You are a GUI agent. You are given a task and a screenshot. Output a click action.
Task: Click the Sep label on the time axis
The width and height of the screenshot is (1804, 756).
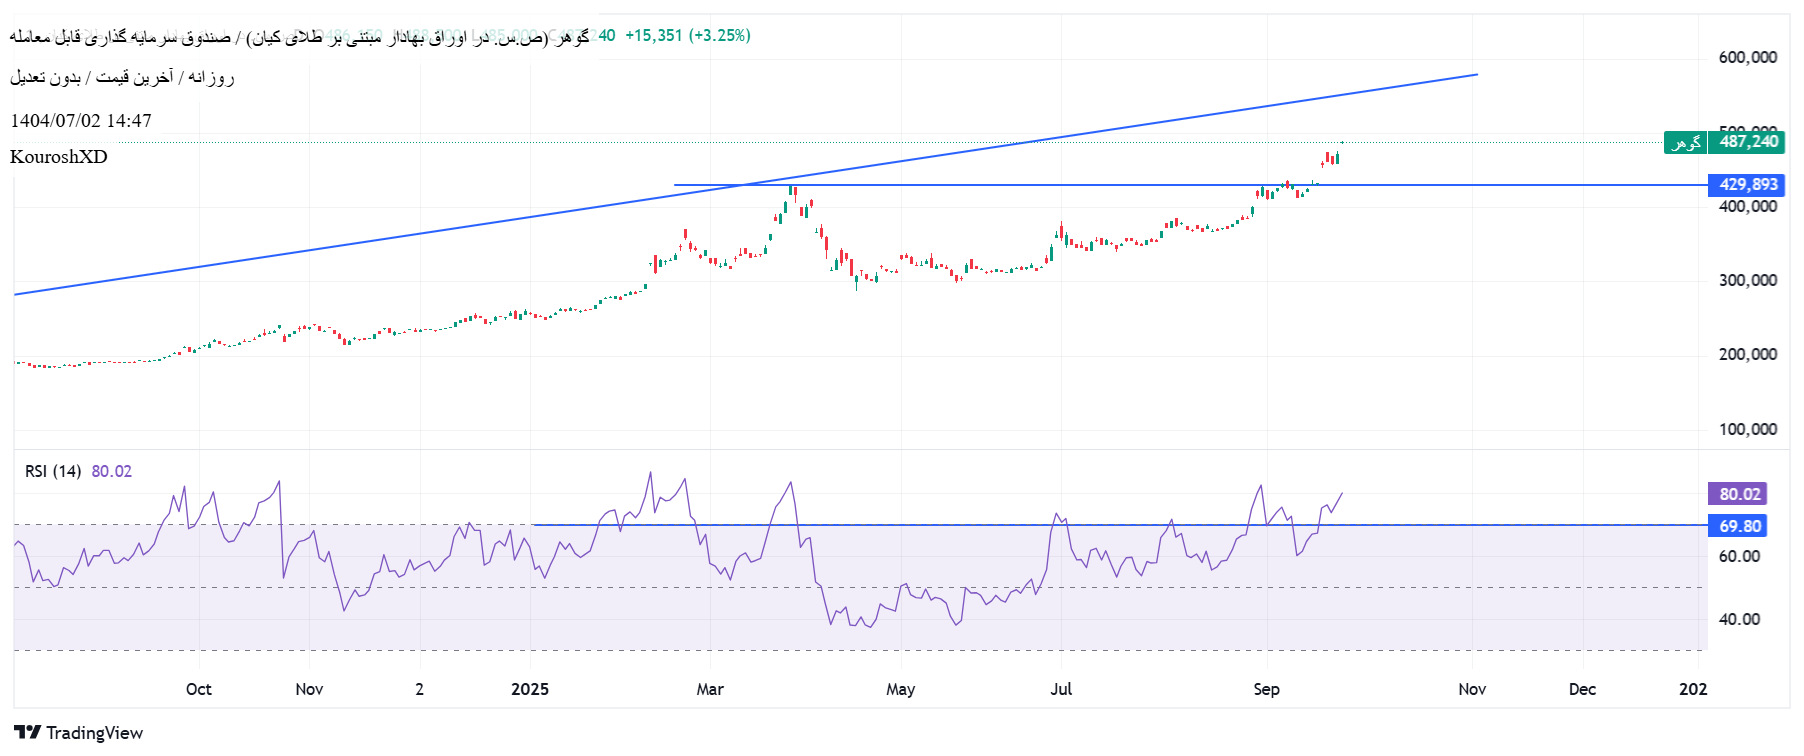[1266, 689]
